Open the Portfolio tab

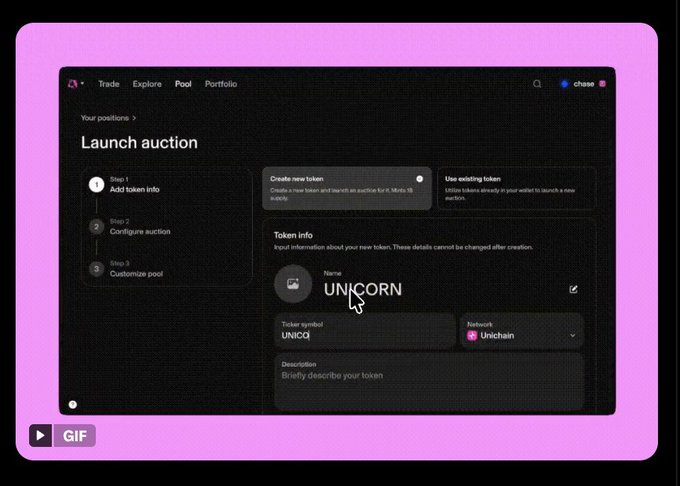click(x=221, y=84)
